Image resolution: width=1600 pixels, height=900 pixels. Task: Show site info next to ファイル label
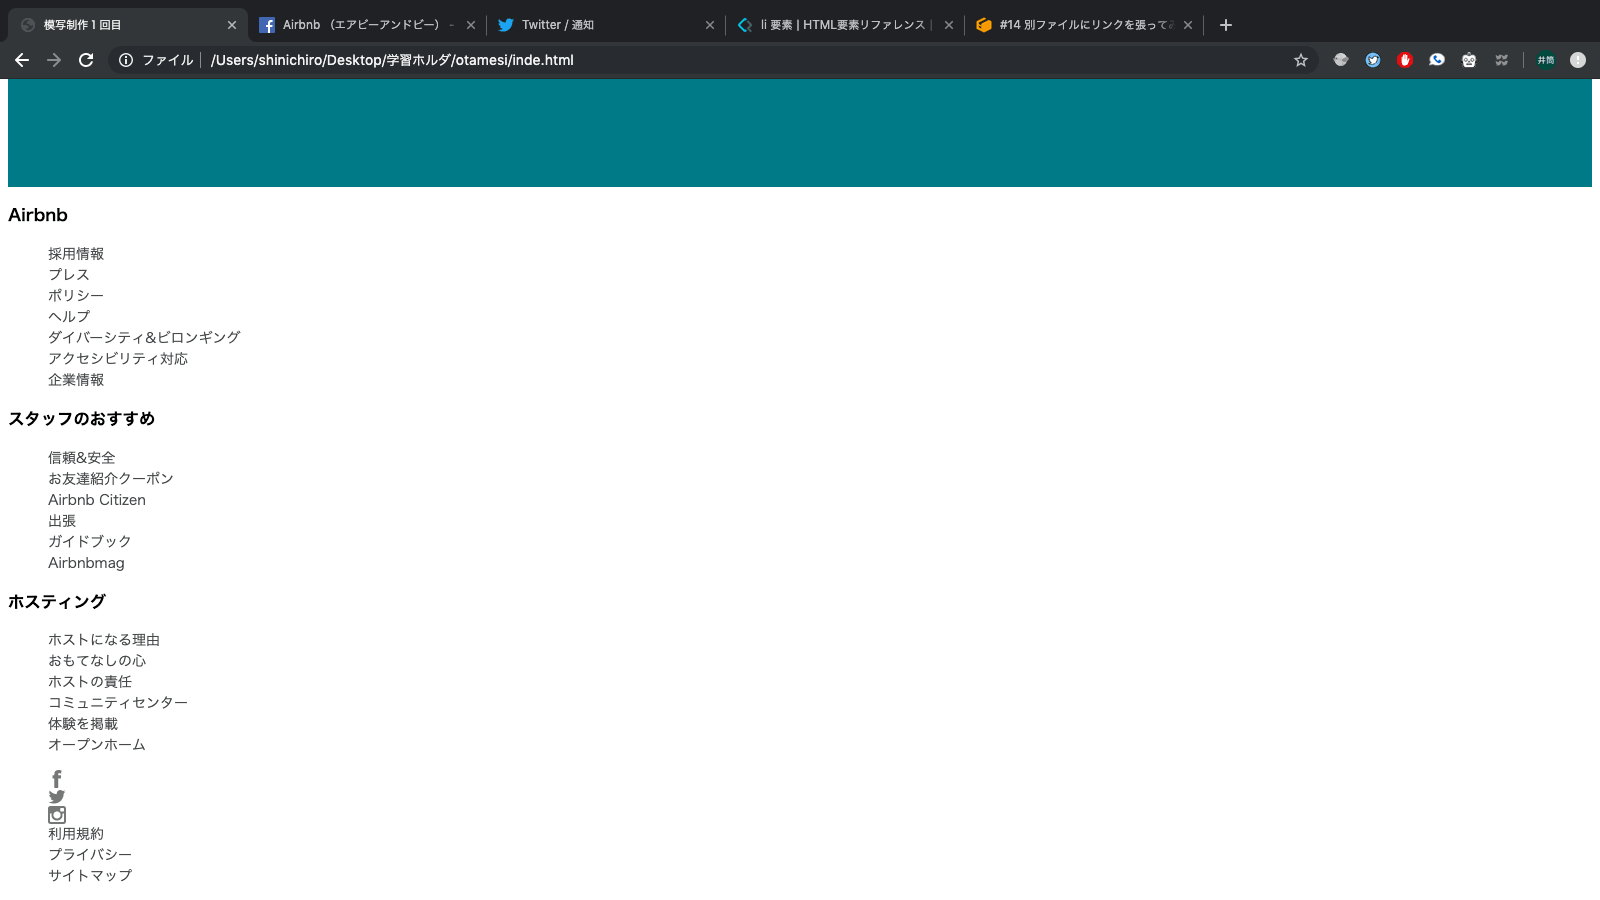126,60
